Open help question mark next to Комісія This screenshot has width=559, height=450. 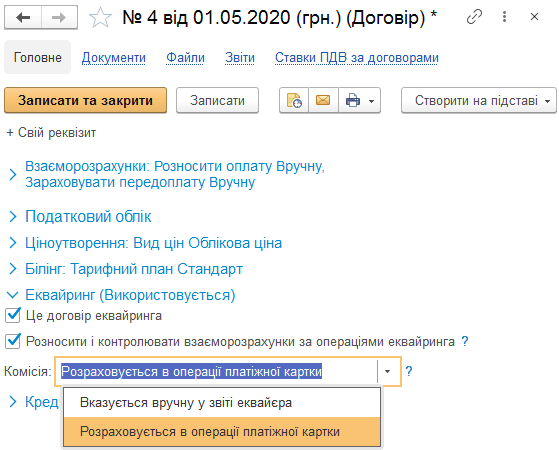pyautogui.click(x=409, y=372)
